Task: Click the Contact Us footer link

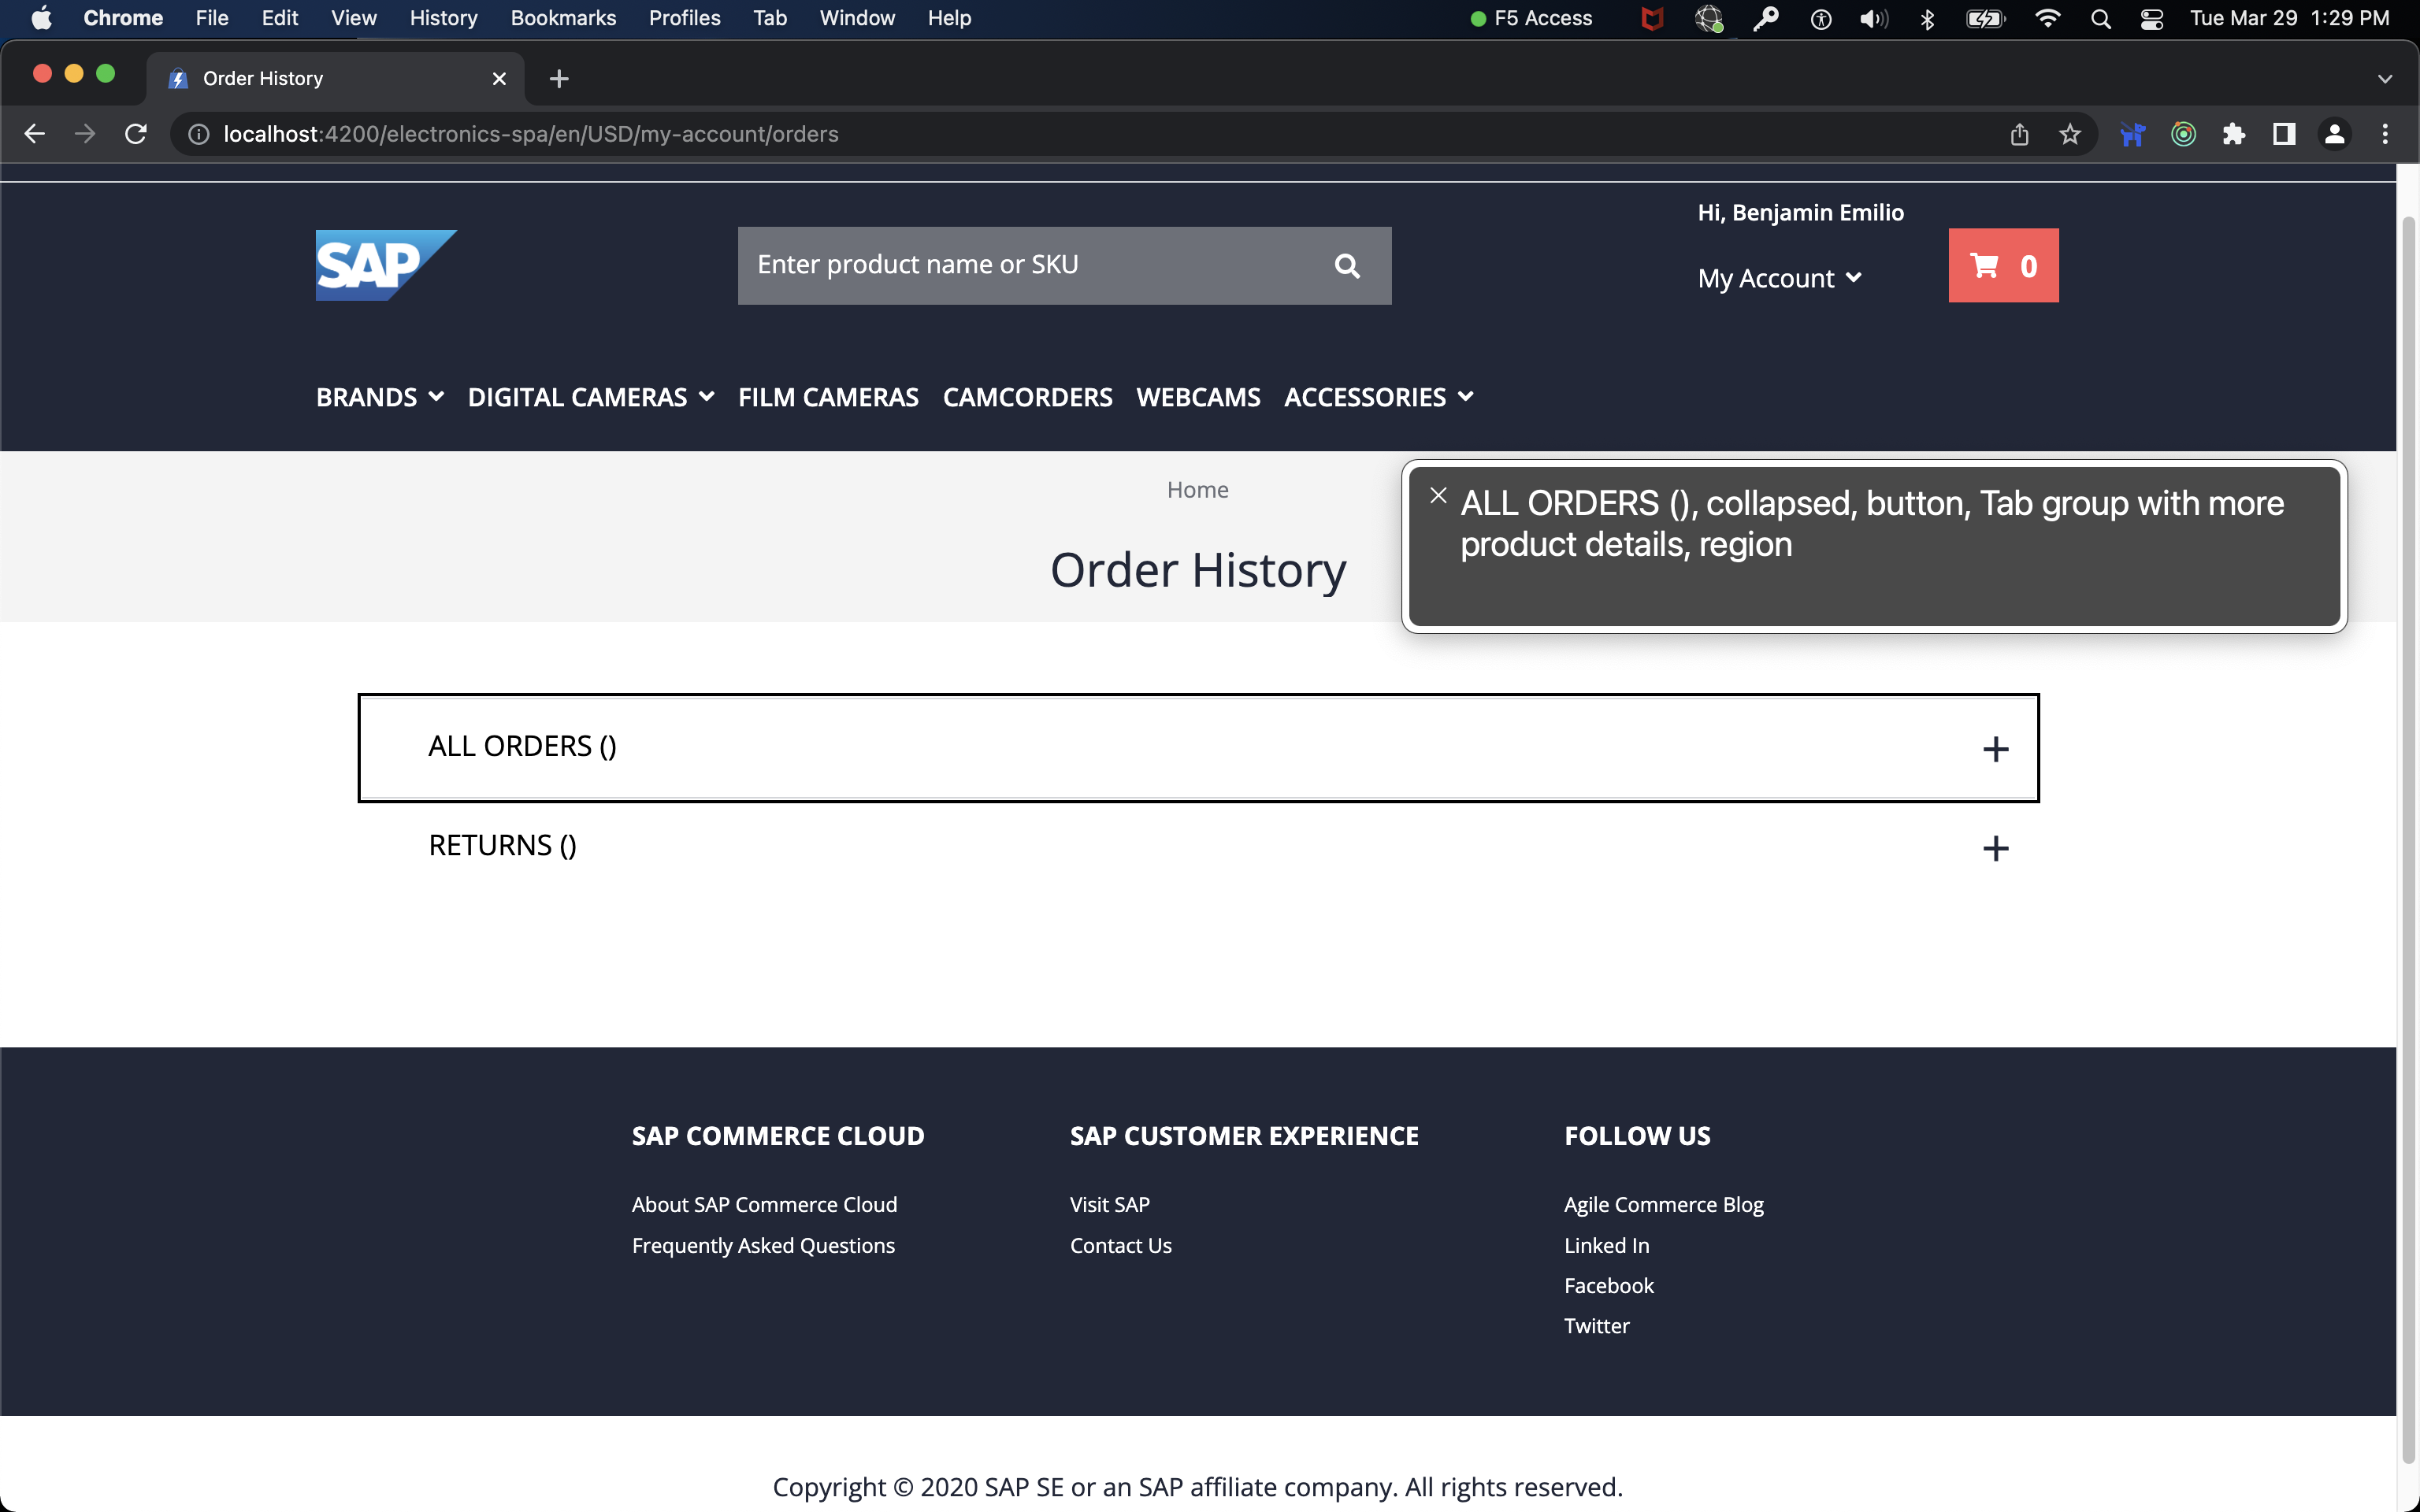Action: point(1120,1245)
